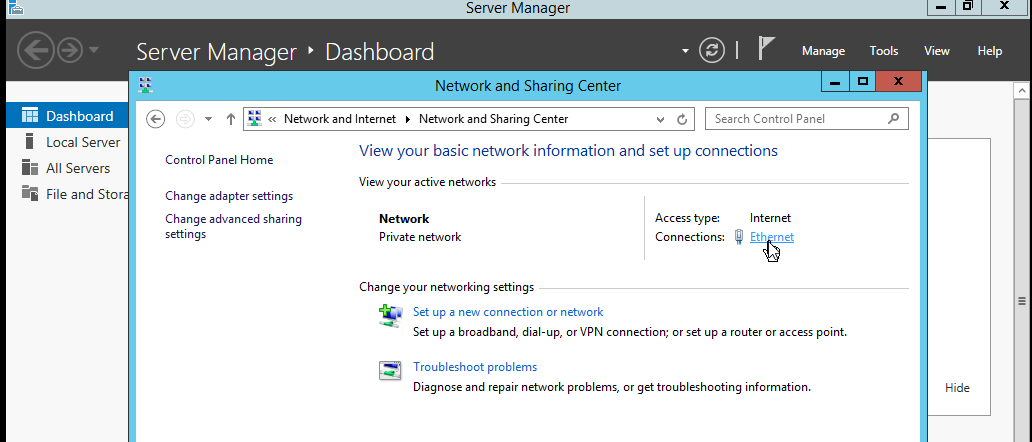Open the View menu
The height and width of the screenshot is (442, 1032).
tap(937, 51)
